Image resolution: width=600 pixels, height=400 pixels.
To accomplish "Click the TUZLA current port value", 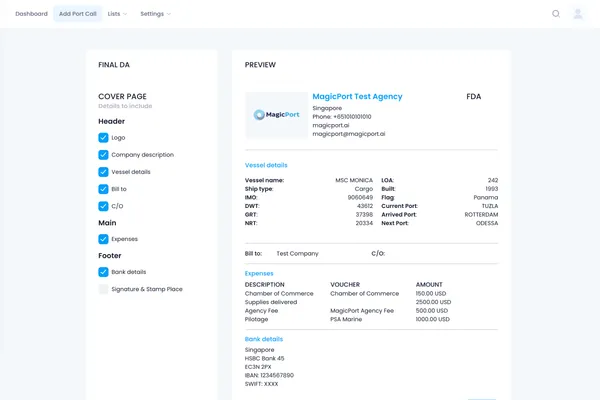I will [x=490, y=206].
